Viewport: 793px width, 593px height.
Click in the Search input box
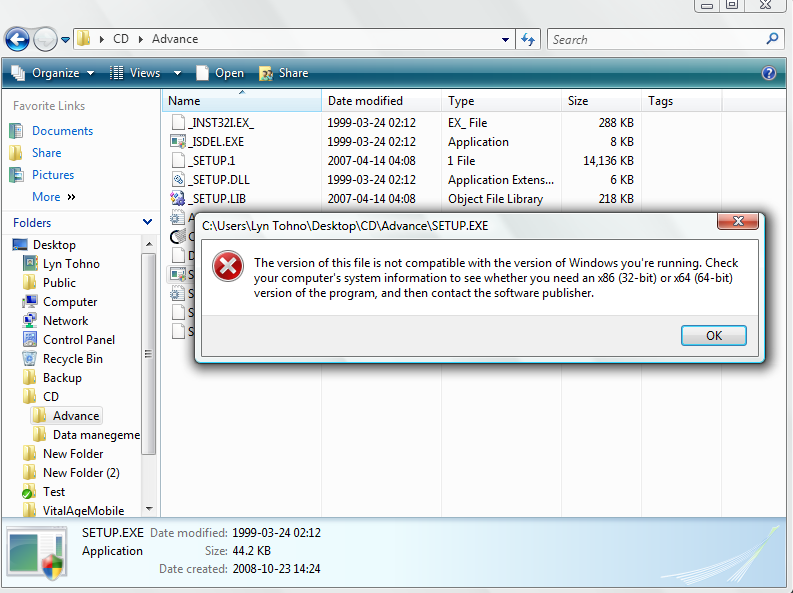click(x=655, y=40)
